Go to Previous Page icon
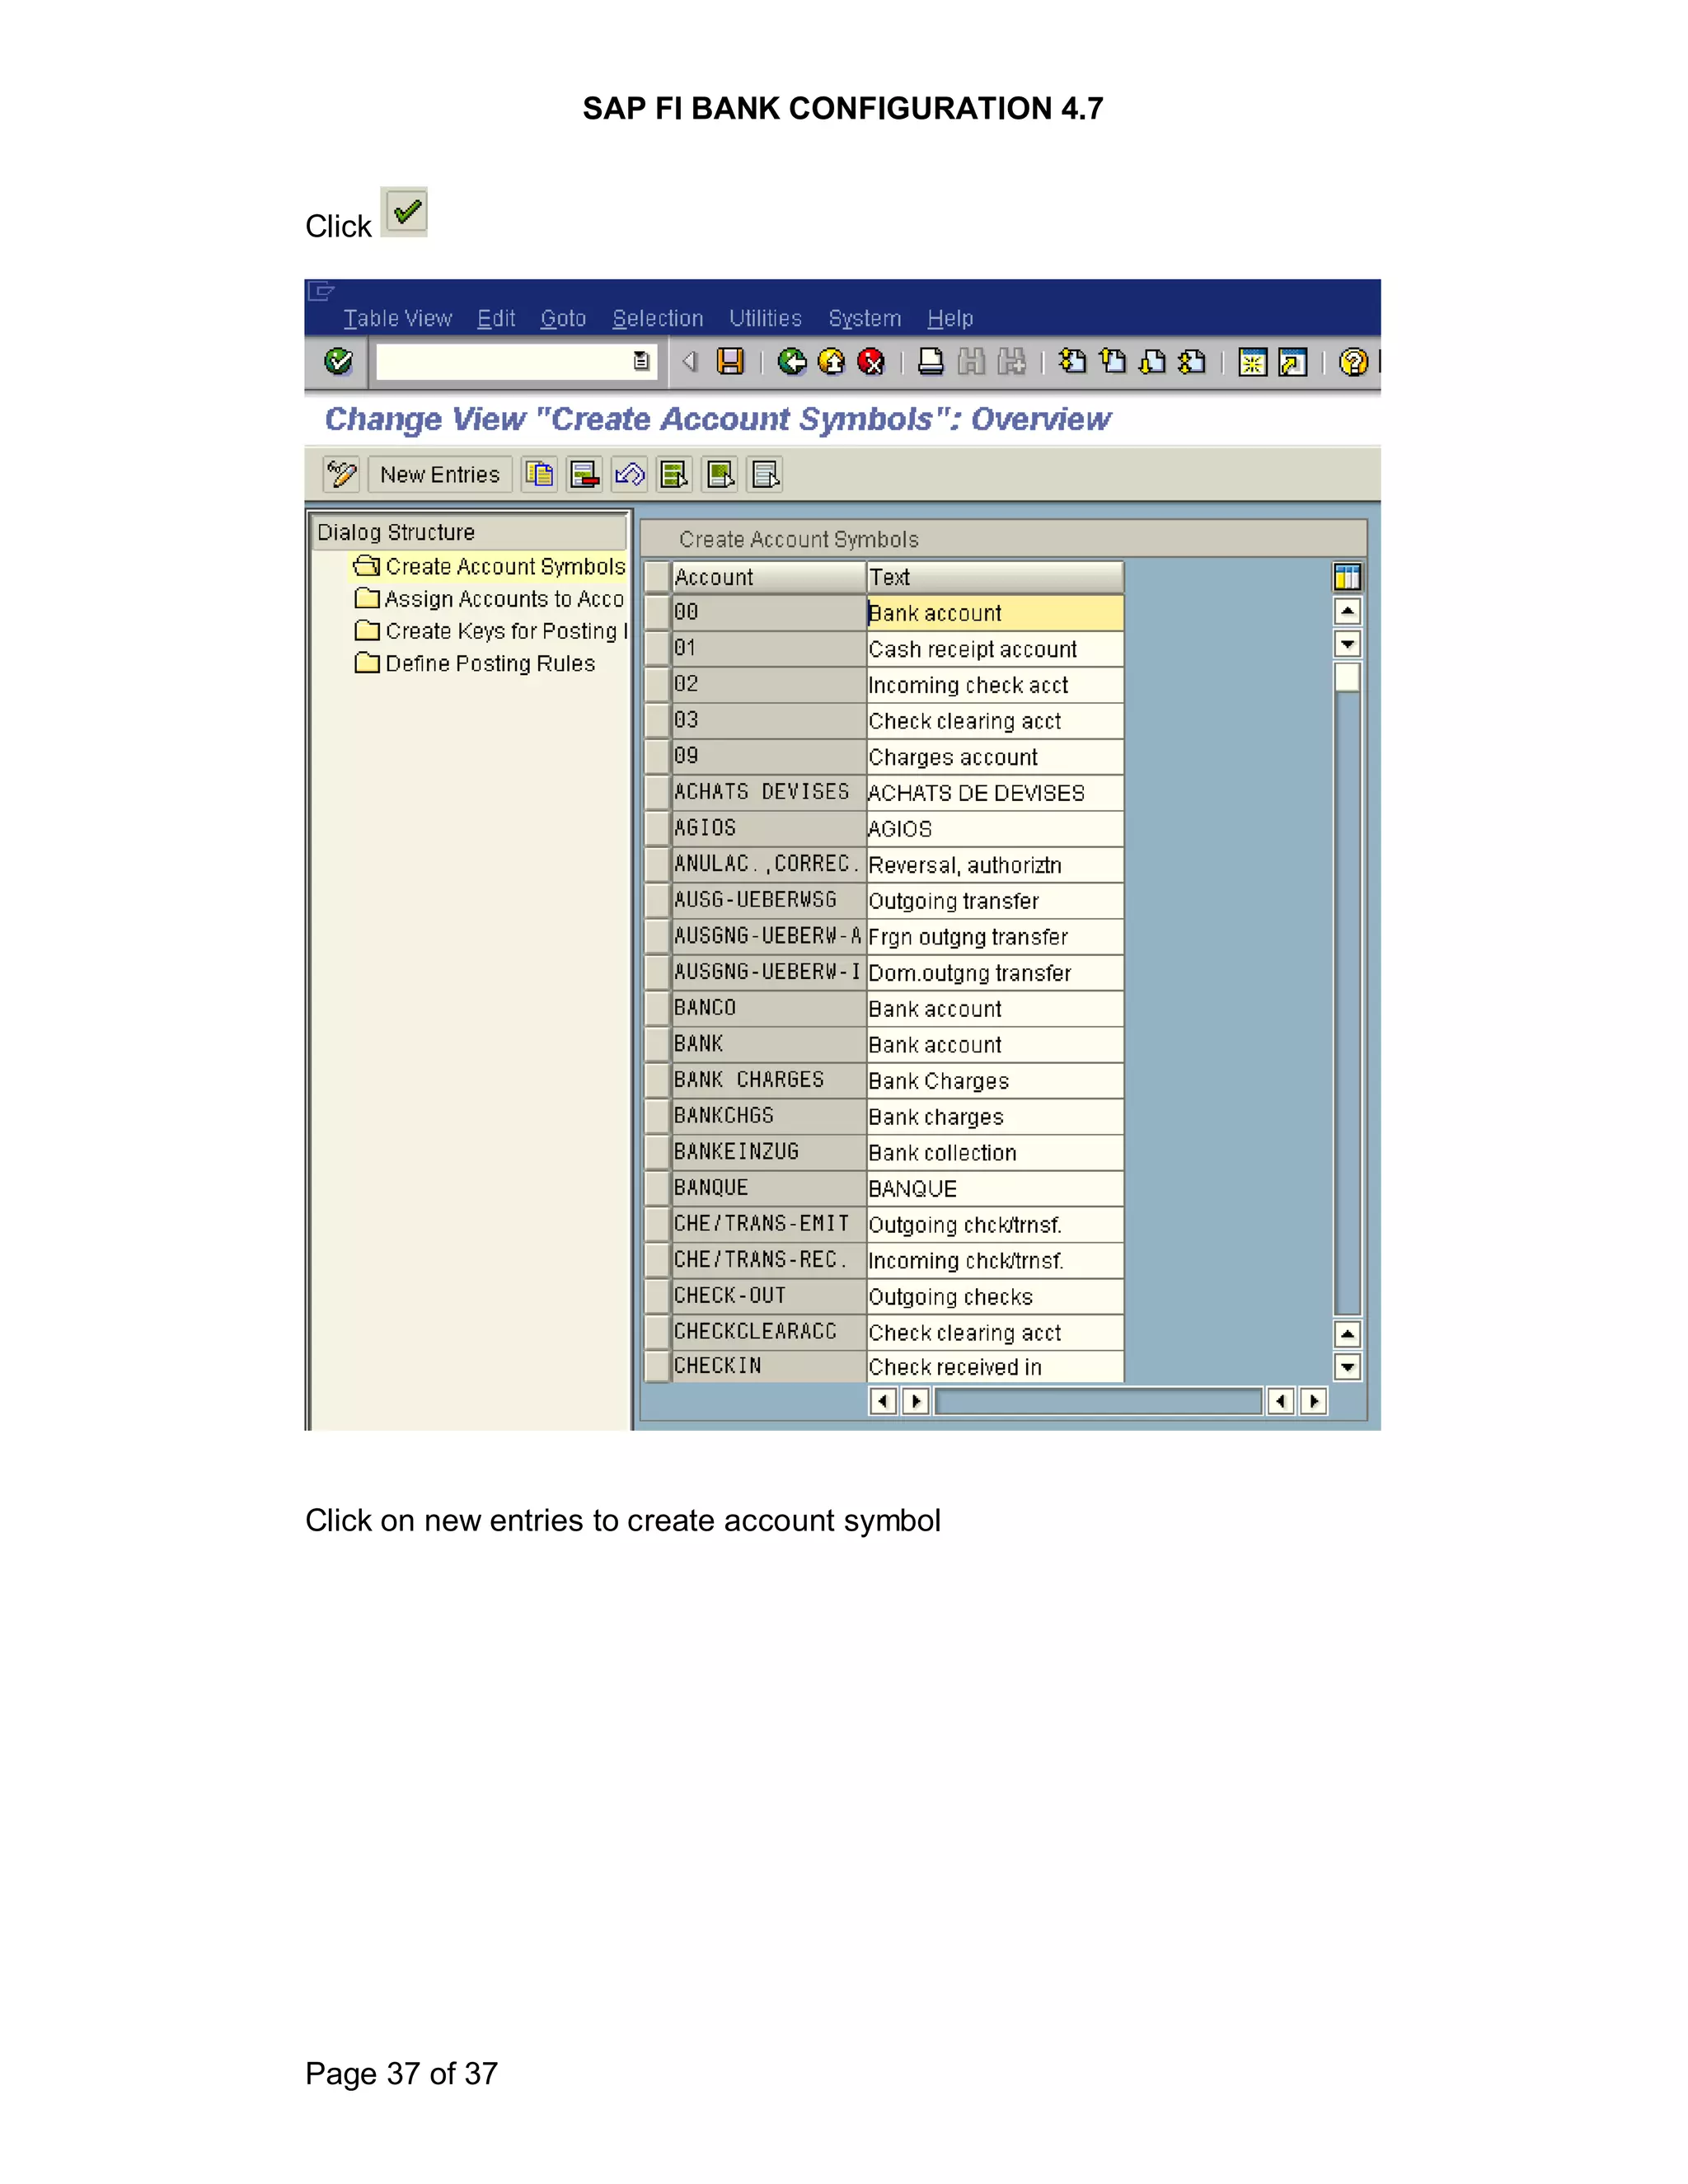The width and height of the screenshot is (1688, 2184). [x=1112, y=361]
